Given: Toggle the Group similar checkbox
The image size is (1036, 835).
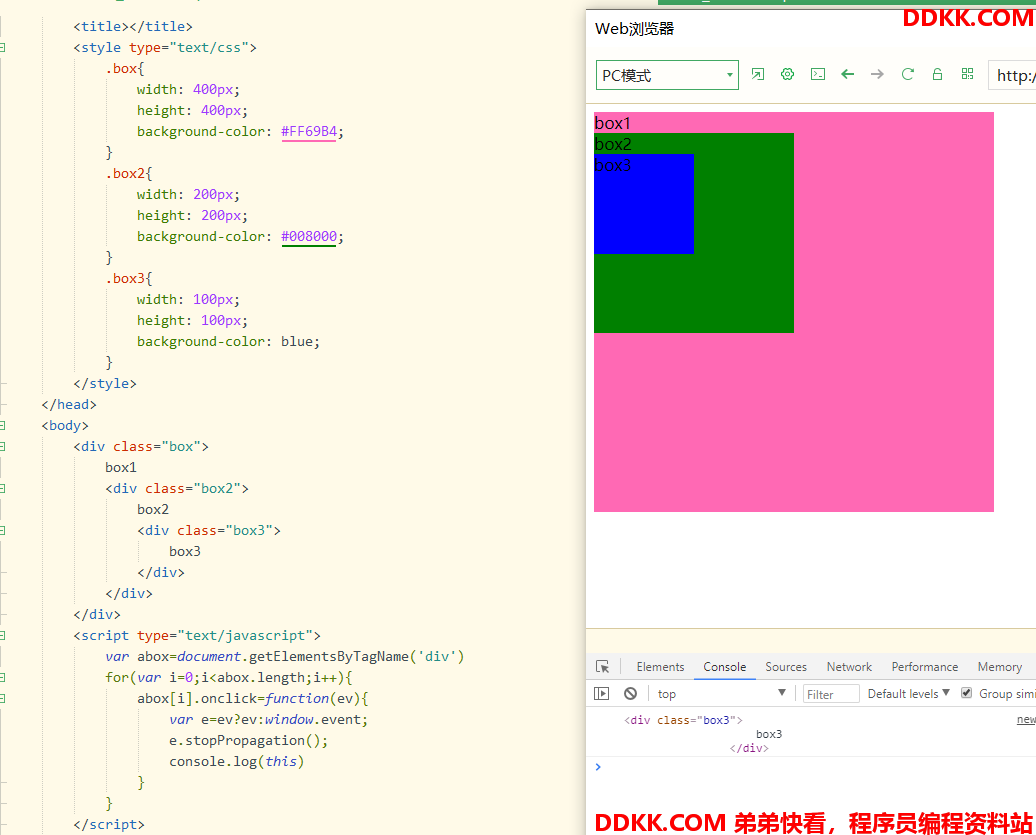Looking at the screenshot, I should 967,693.
